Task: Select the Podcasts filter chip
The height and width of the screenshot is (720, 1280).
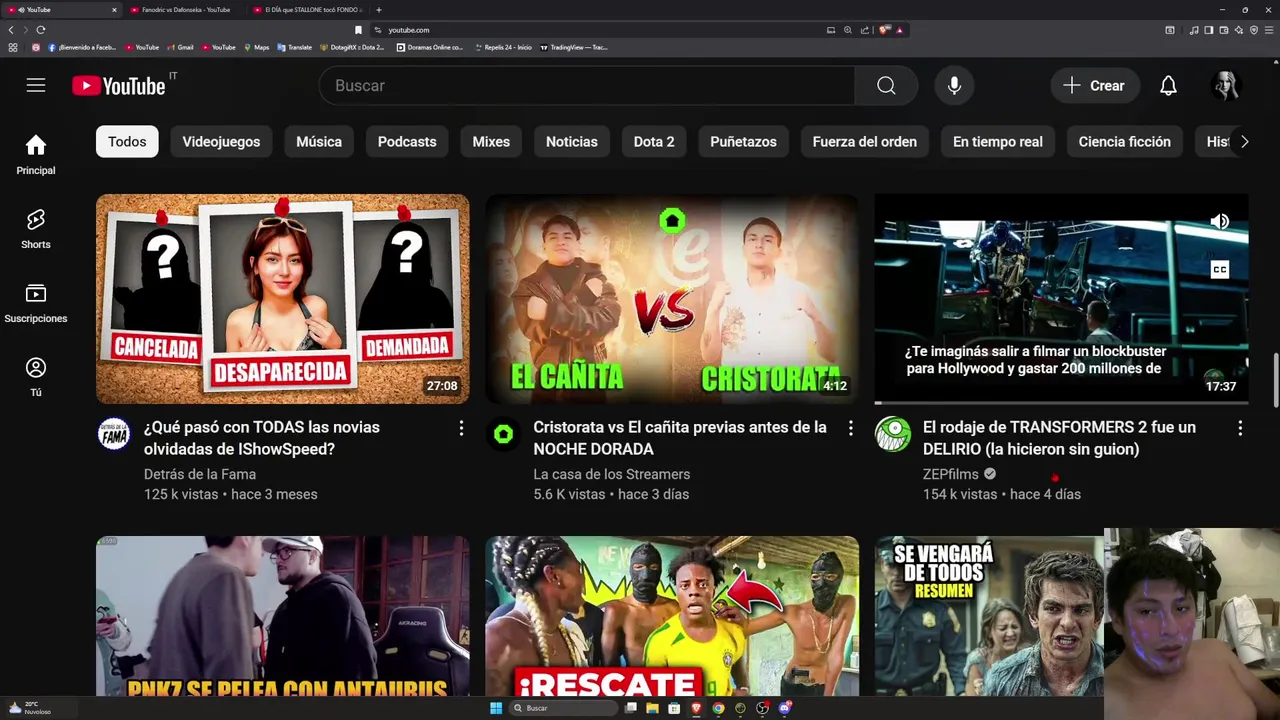Action: 407,142
